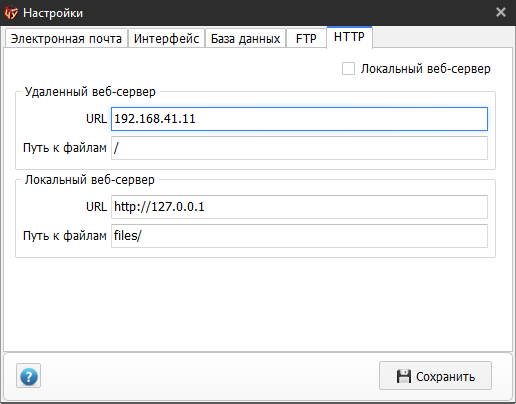Click the Удаленный веб-сервер group heading
Image resolution: width=516 pixels, height=404 pixels.
point(90,92)
